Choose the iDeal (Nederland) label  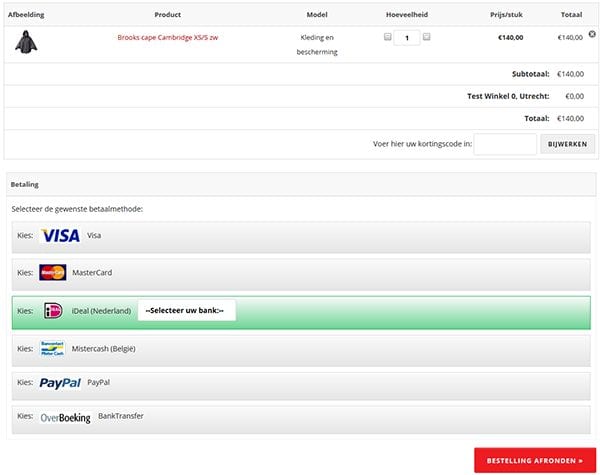pyautogui.click(x=101, y=311)
